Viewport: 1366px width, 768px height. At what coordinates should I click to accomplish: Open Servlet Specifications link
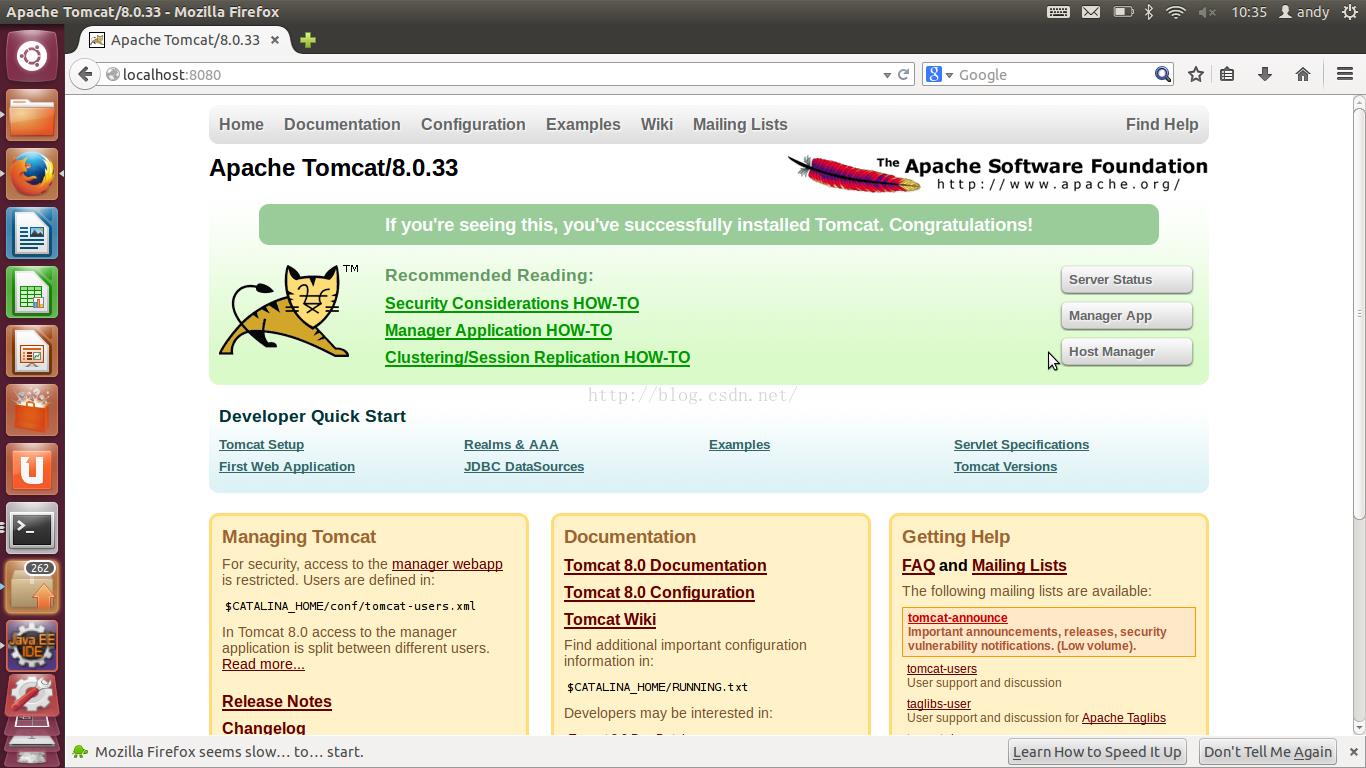pyautogui.click(x=1021, y=444)
